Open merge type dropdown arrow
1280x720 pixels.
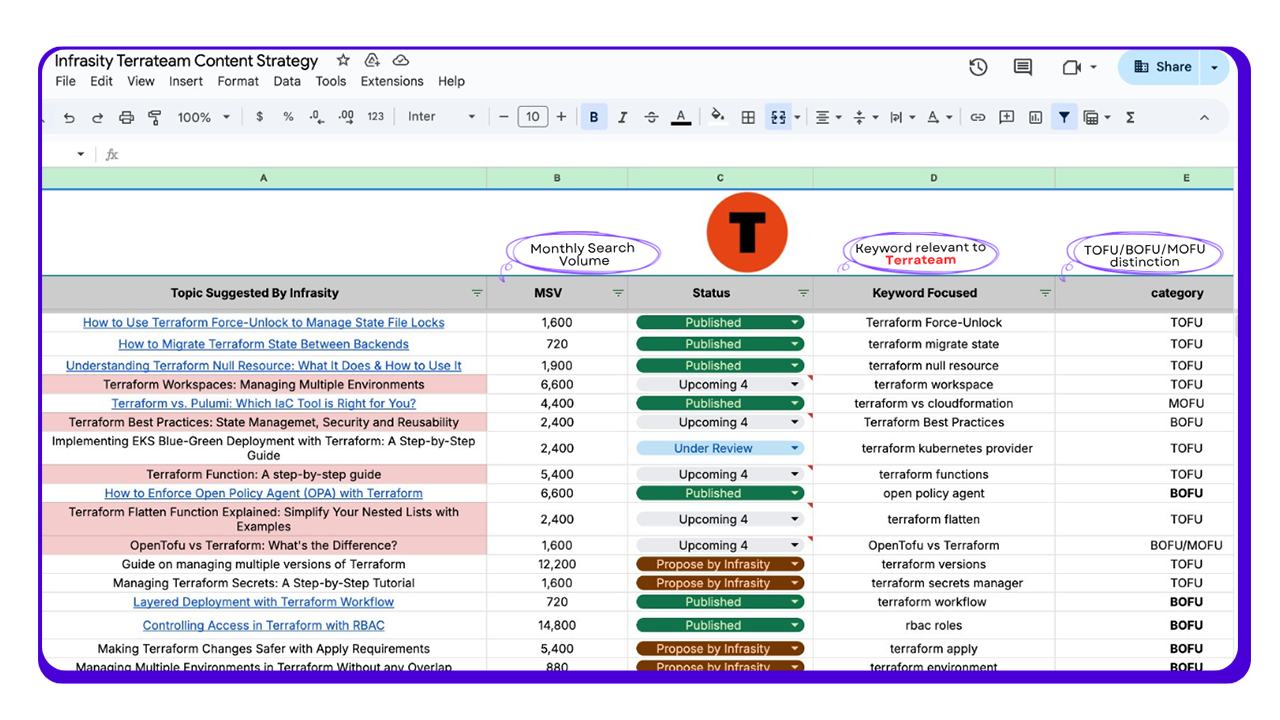797,118
